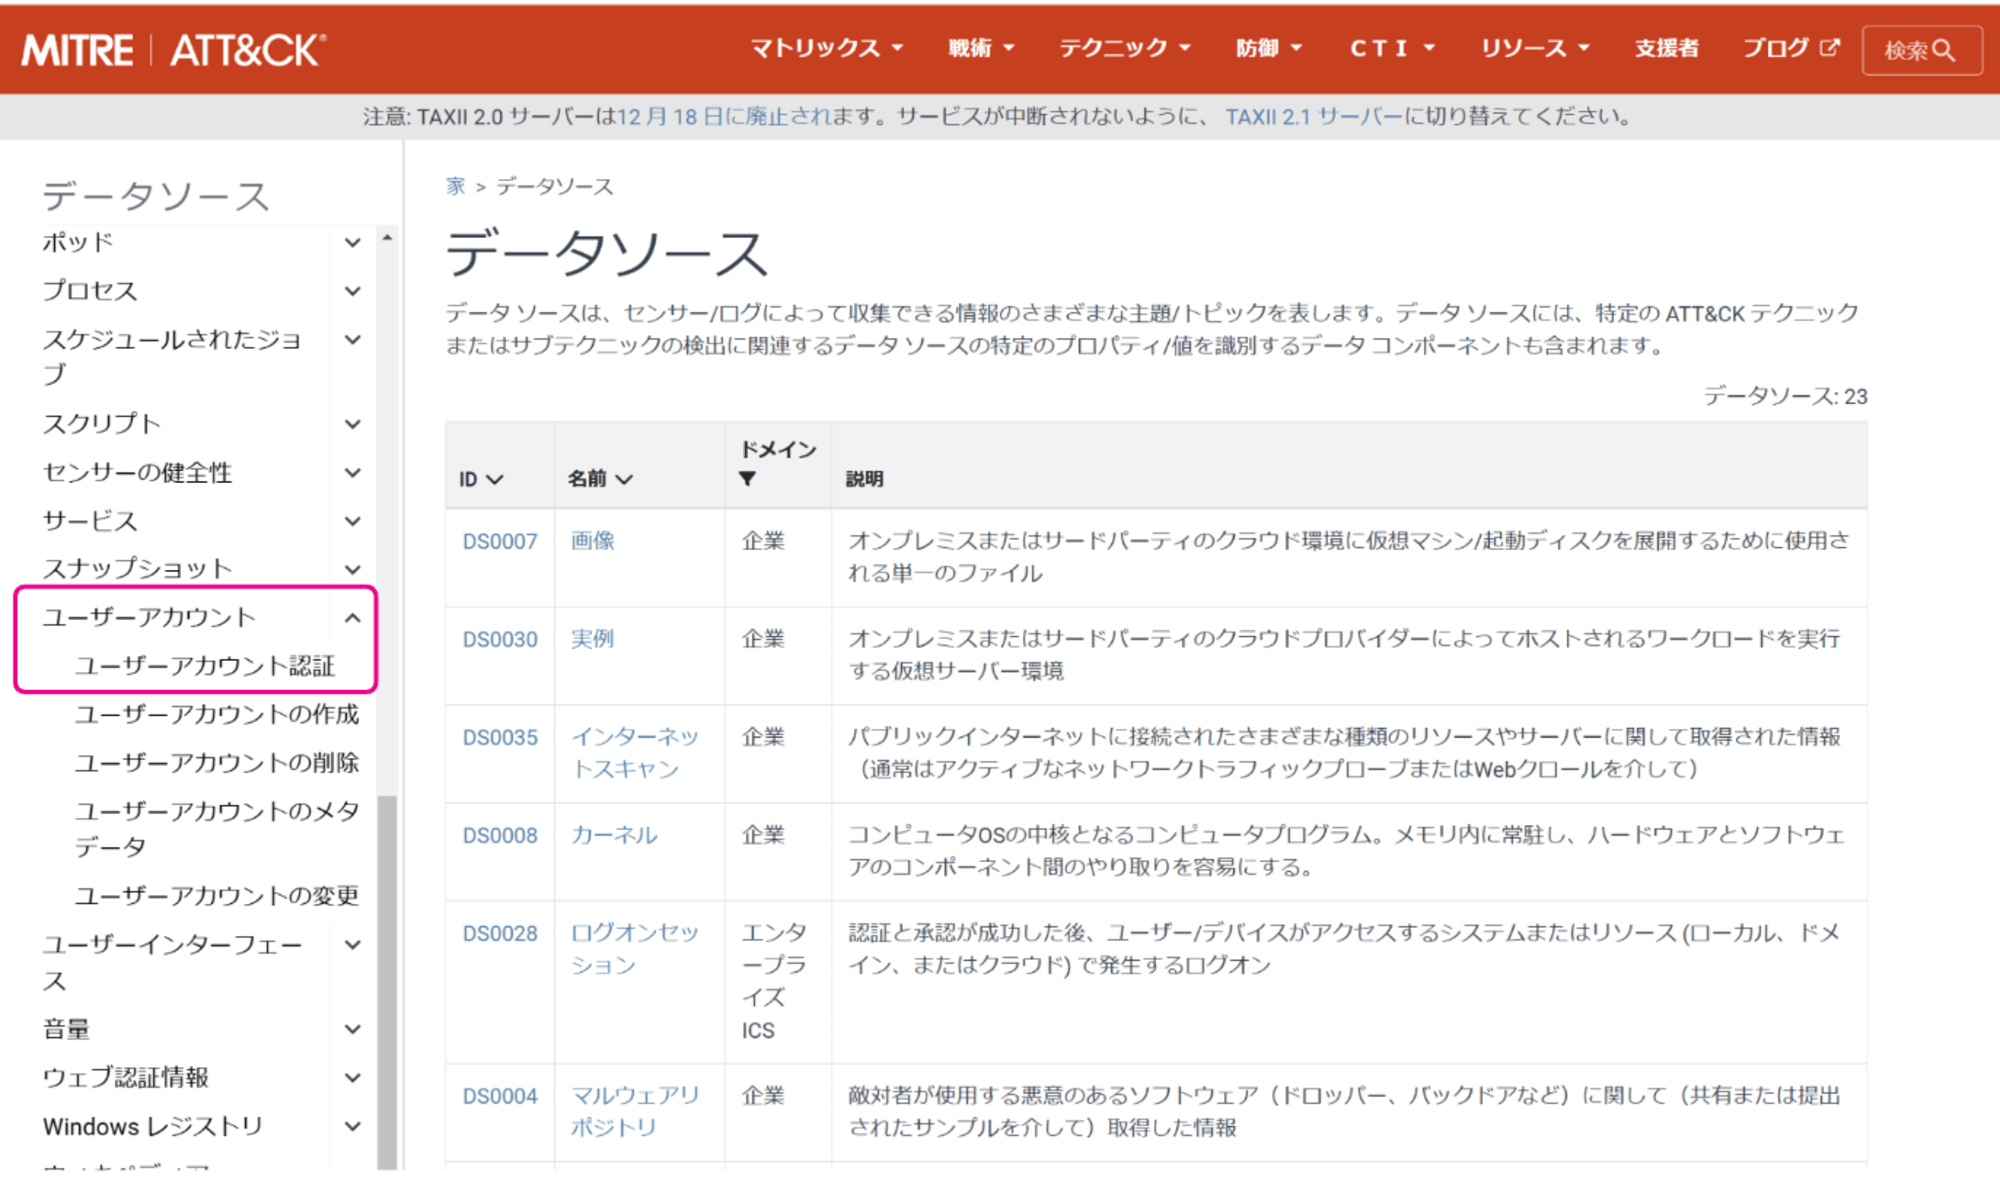
Task: Open the マトリックス dropdown menu
Action: (x=826, y=48)
